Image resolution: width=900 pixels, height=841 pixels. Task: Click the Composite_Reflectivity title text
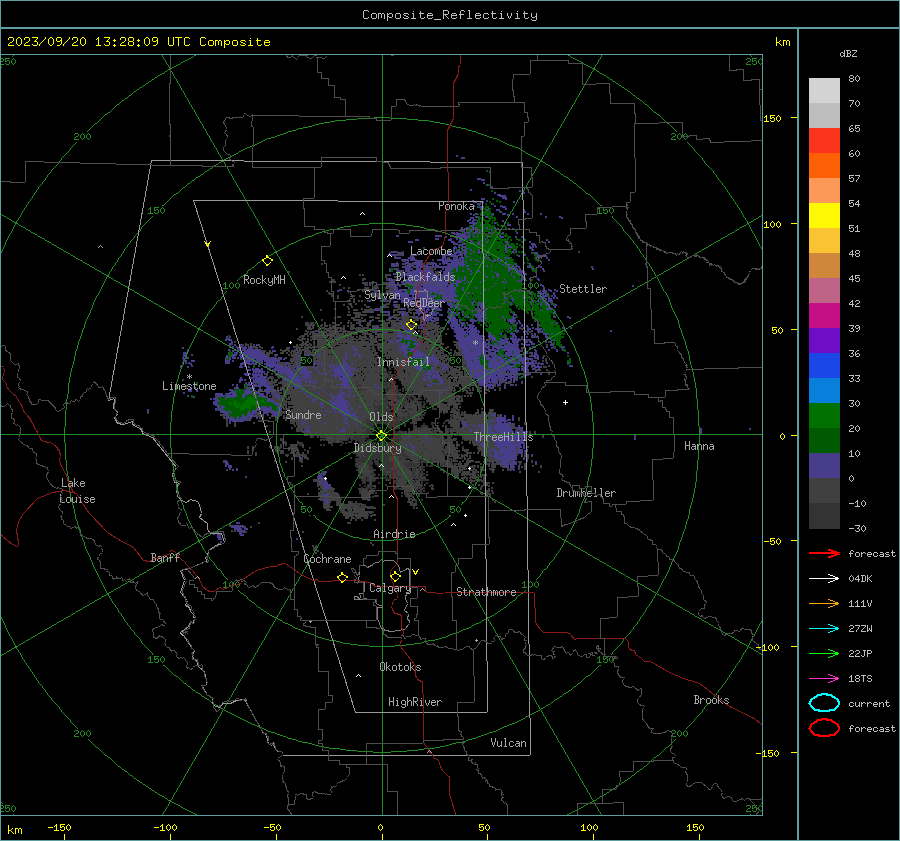click(x=449, y=15)
